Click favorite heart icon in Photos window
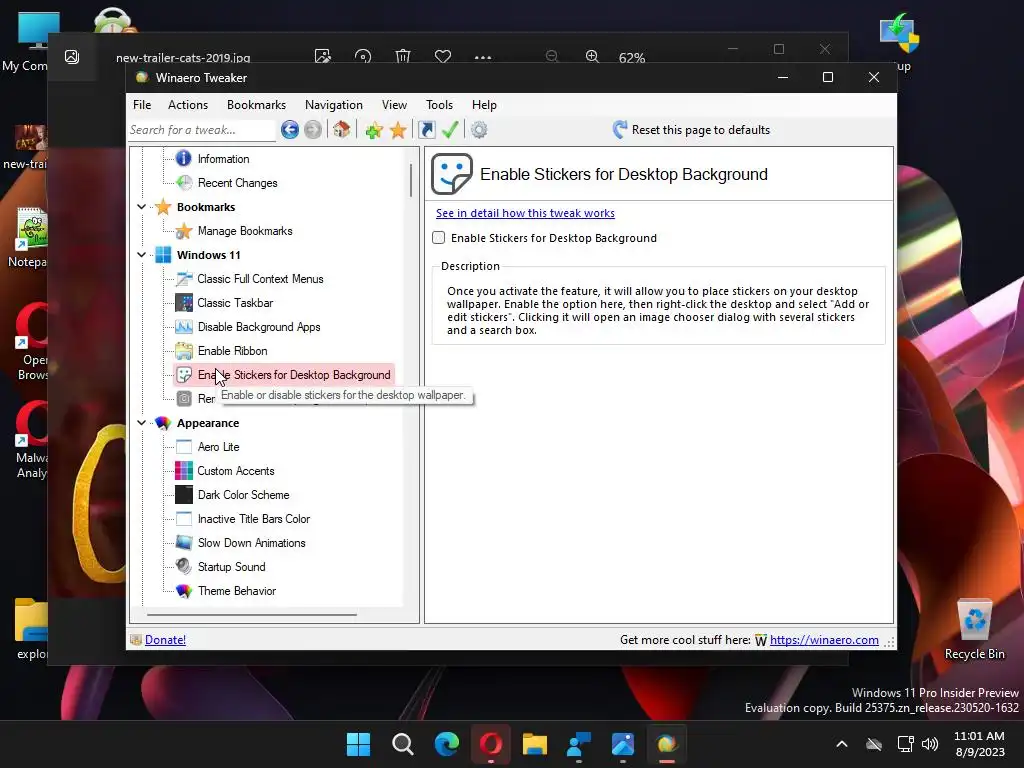The height and width of the screenshot is (768, 1024). pyautogui.click(x=443, y=56)
